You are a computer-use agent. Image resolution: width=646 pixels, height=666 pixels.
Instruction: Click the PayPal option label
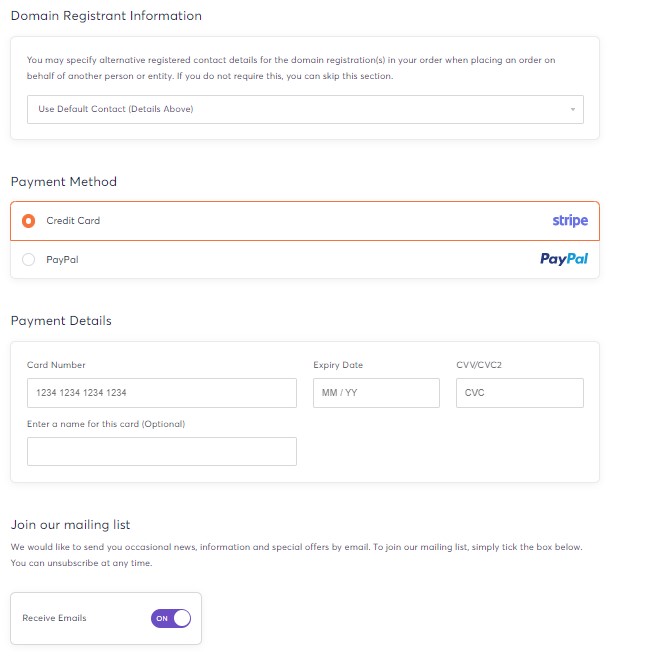click(x=62, y=260)
